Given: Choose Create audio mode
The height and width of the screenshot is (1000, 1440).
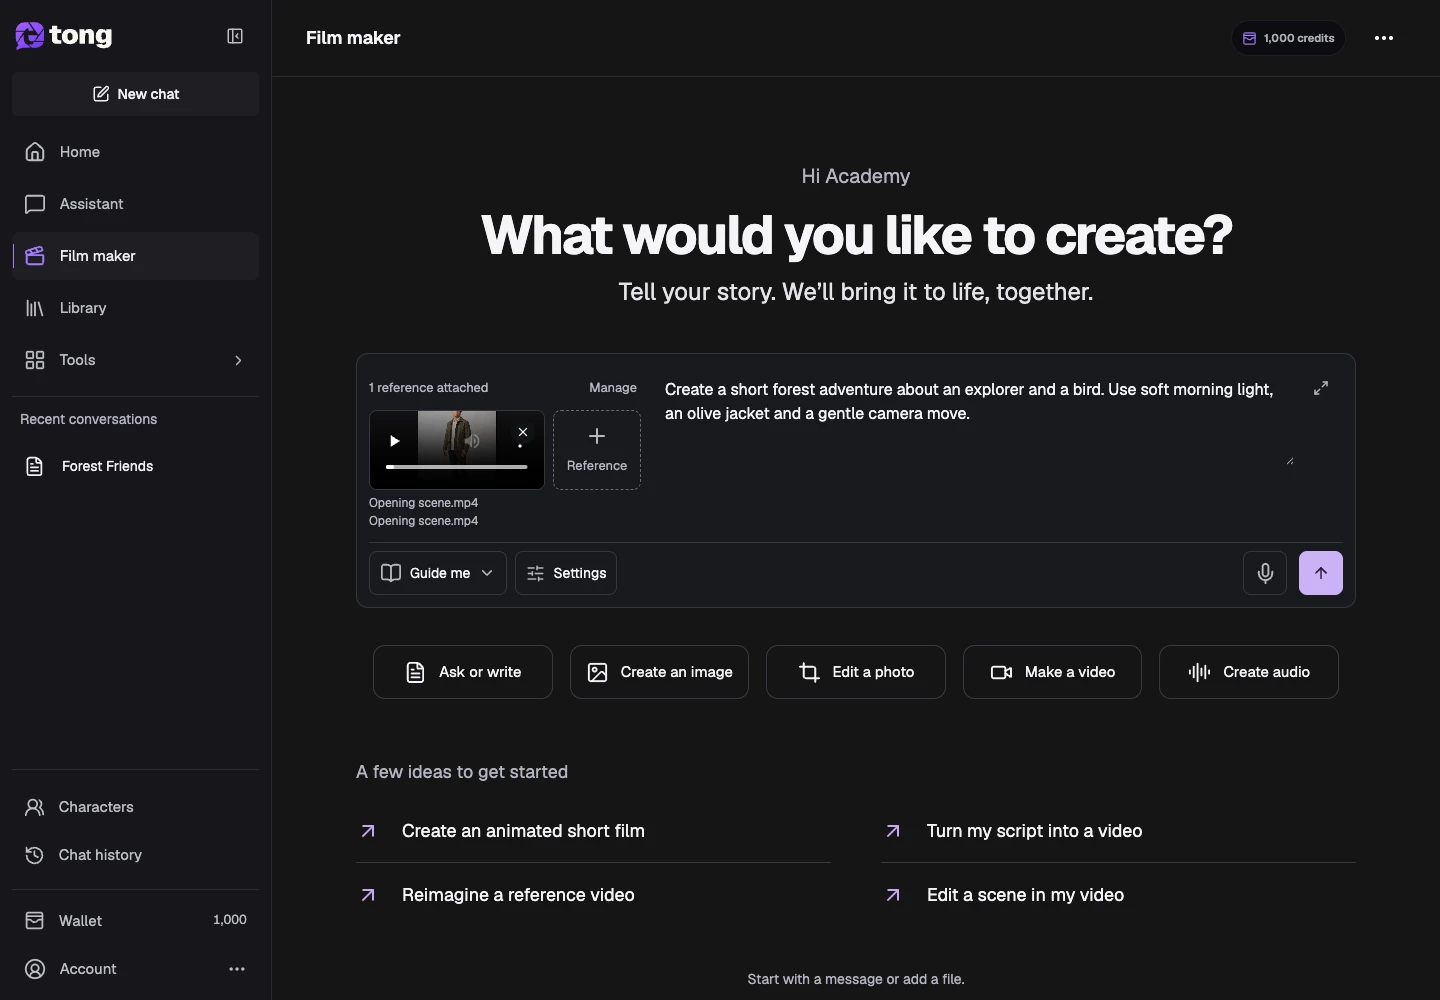Looking at the screenshot, I should tap(1249, 672).
